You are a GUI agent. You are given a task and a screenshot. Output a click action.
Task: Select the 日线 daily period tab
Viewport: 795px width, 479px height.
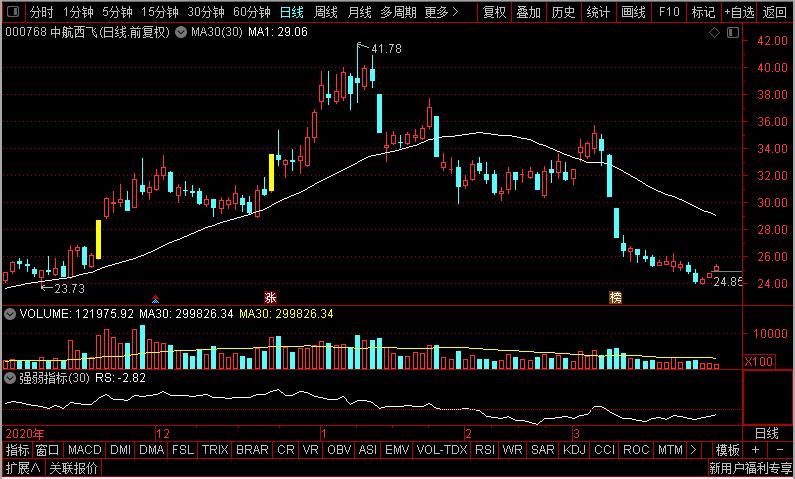click(292, 12)
